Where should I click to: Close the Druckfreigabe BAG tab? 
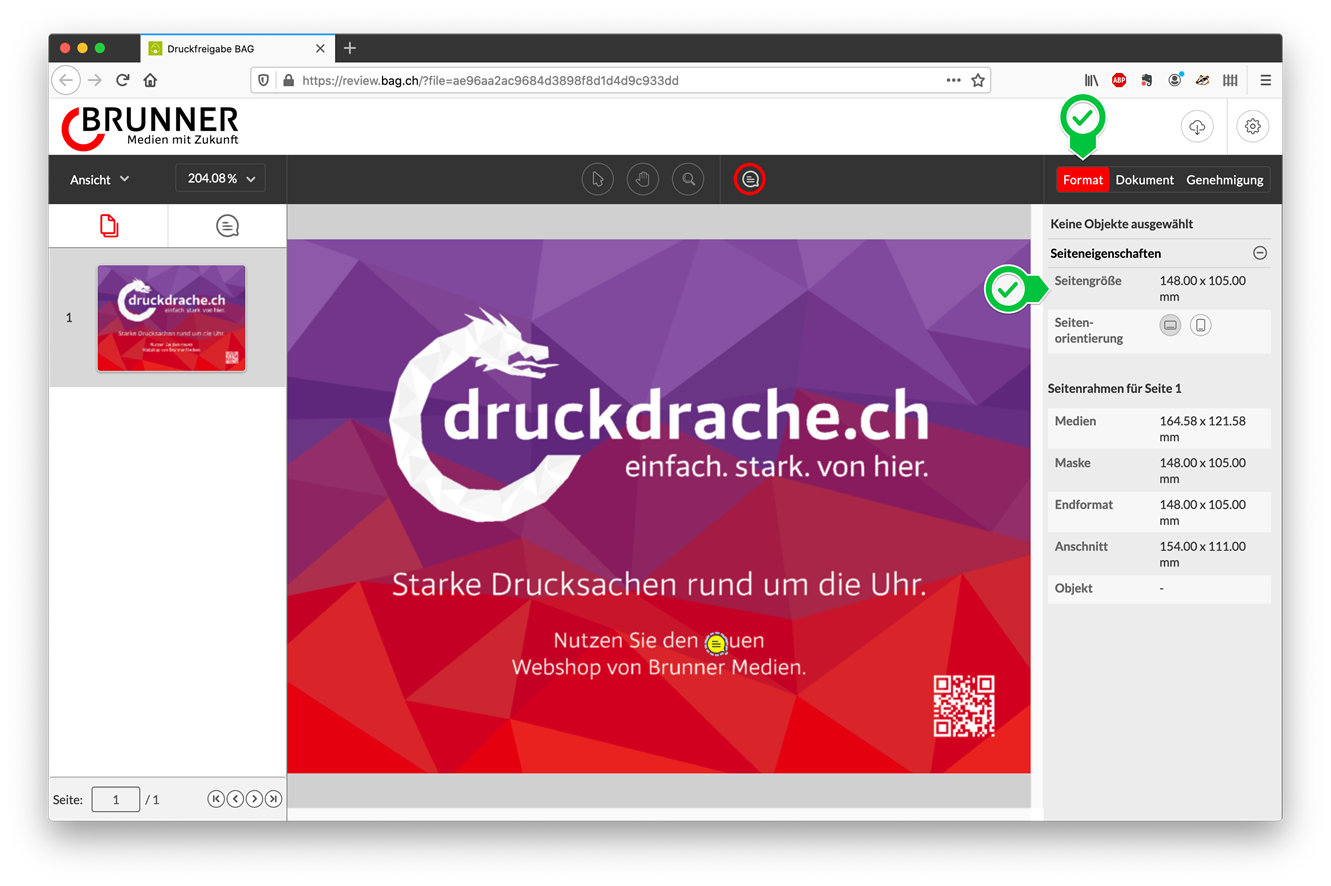tap(320, 48)
